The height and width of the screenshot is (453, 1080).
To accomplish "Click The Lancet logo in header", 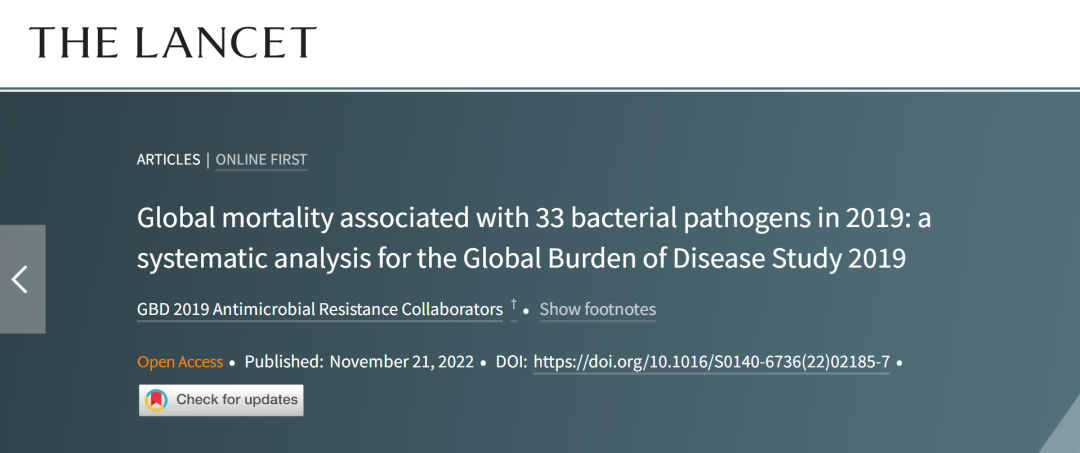I will (173, 42).
